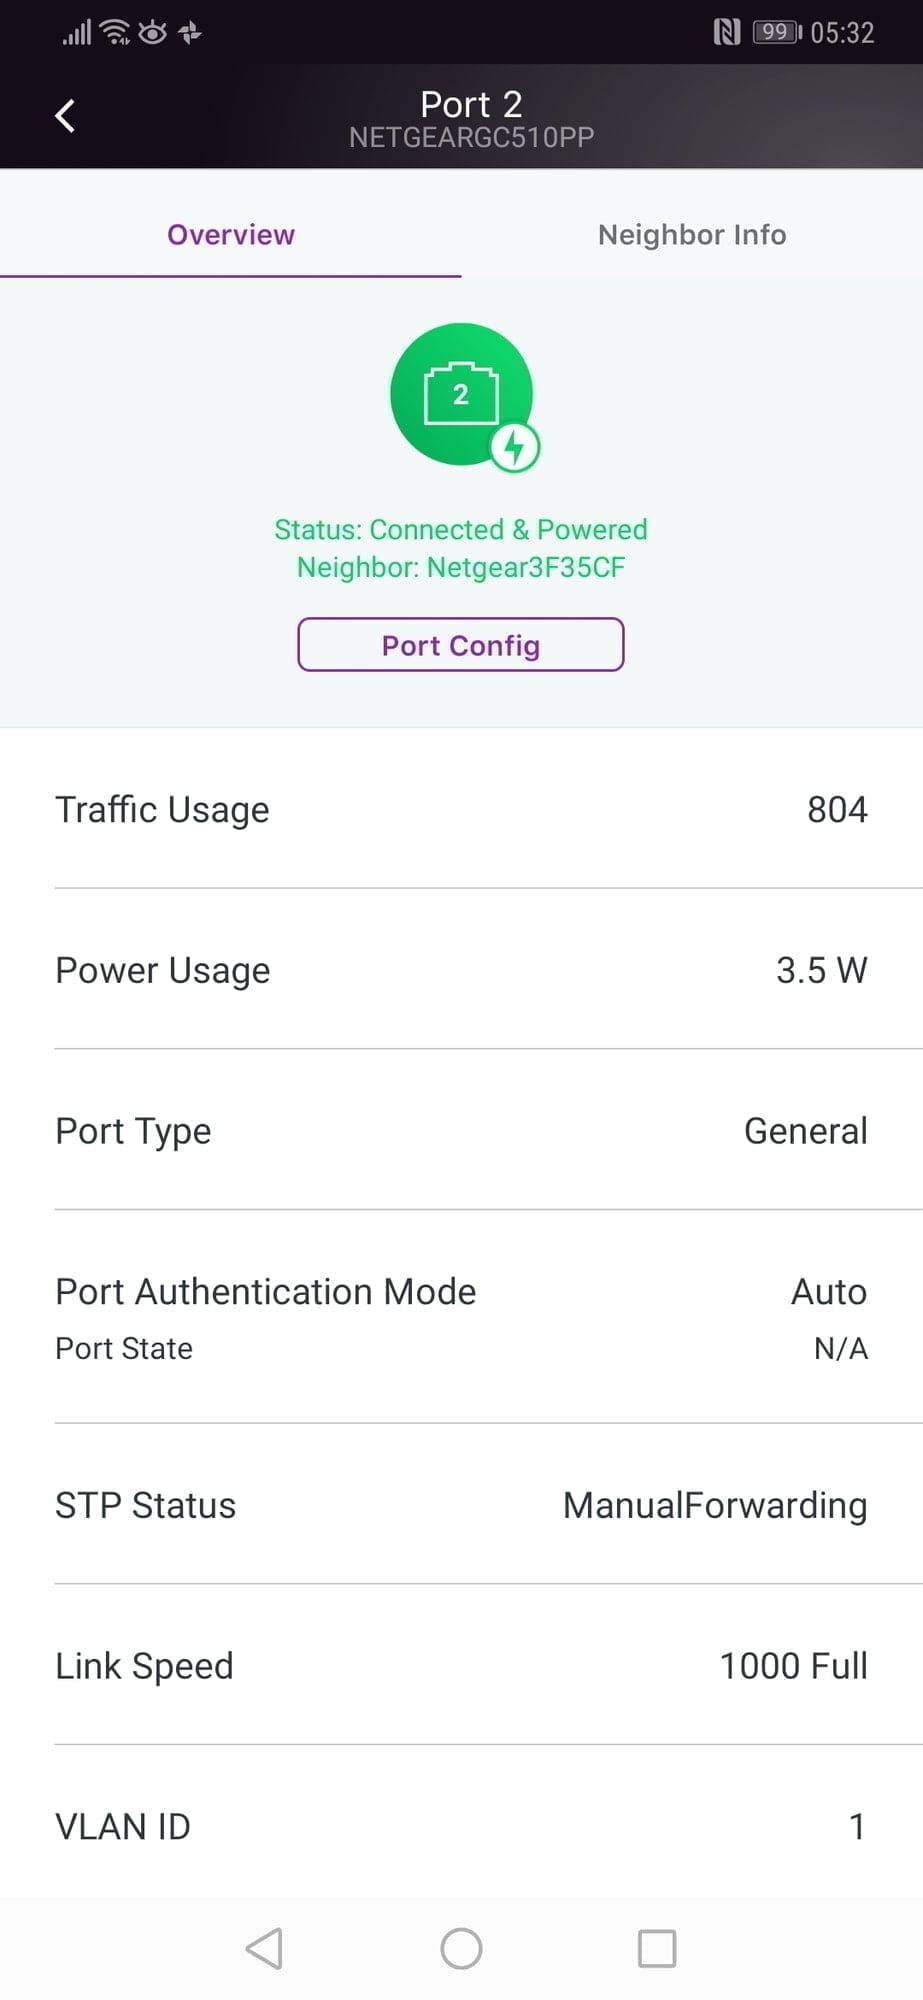Tap the VLAN ID row
The height and width of the screenshot is (2000, 923).
coord(461,1826)
